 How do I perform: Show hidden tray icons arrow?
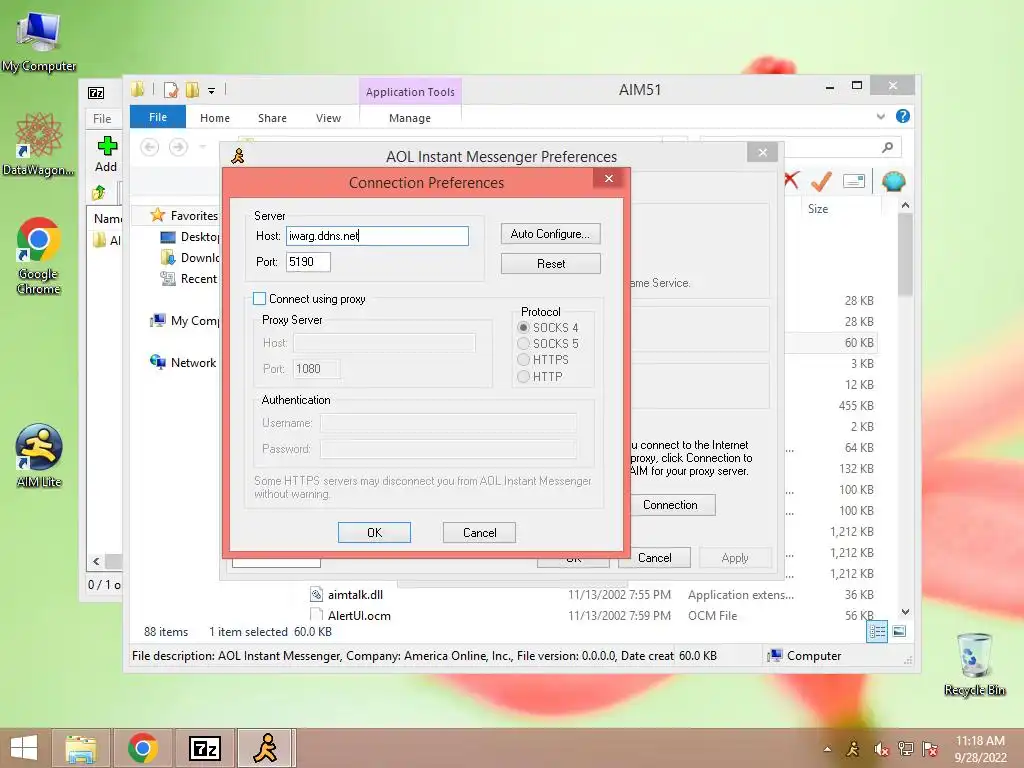pyautogui.click(x=827, y=749)
